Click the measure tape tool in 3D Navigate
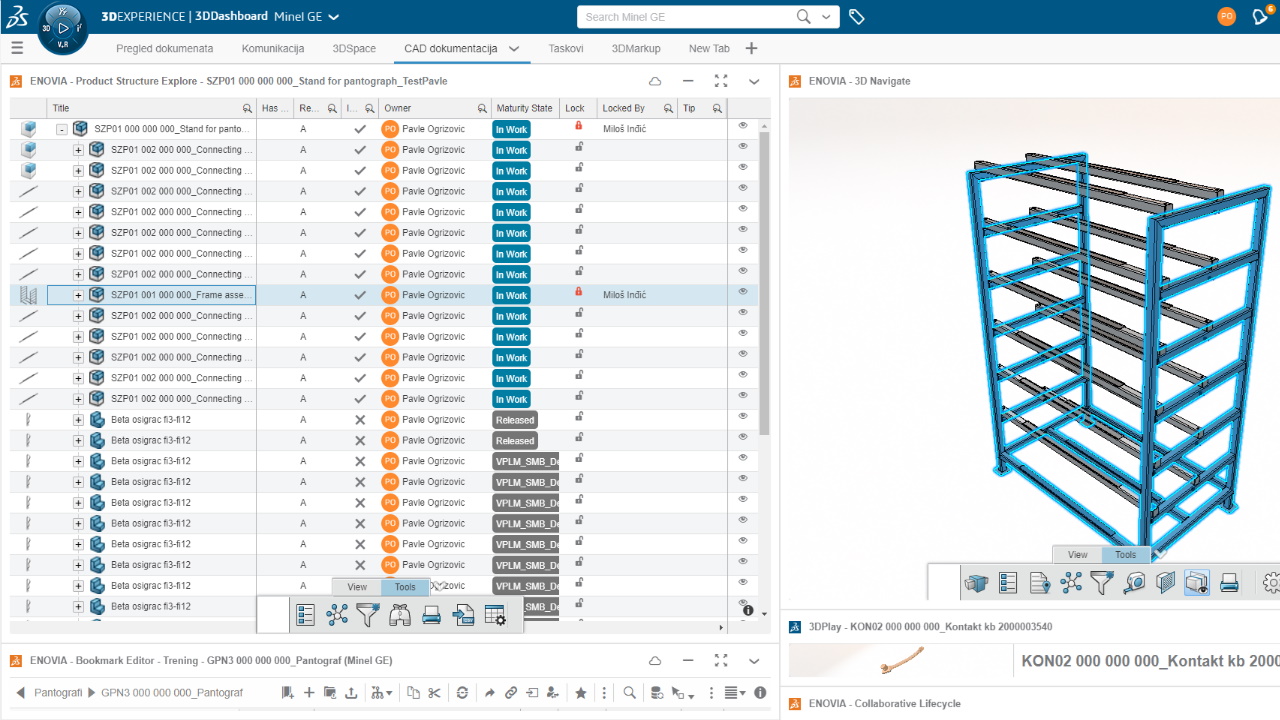Image resolution: width=1280 pixels, height=720 pixels. (1134, 583)
